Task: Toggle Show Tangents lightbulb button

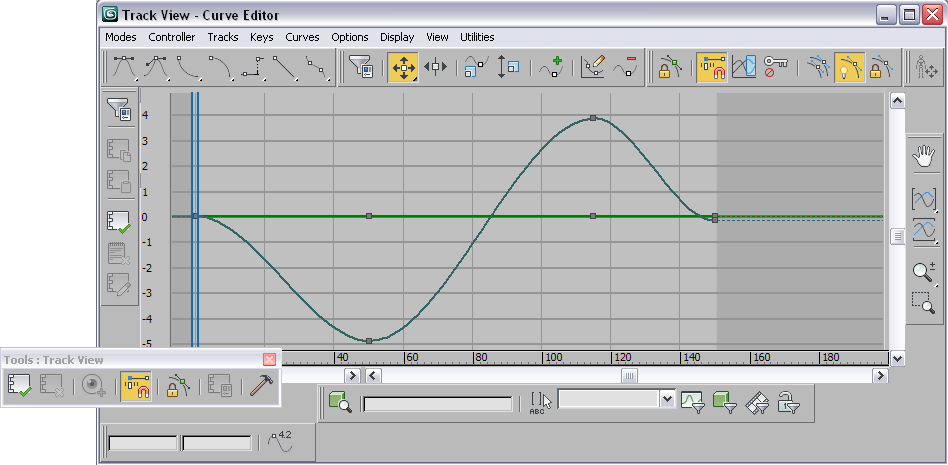Action: coord(850,67)
